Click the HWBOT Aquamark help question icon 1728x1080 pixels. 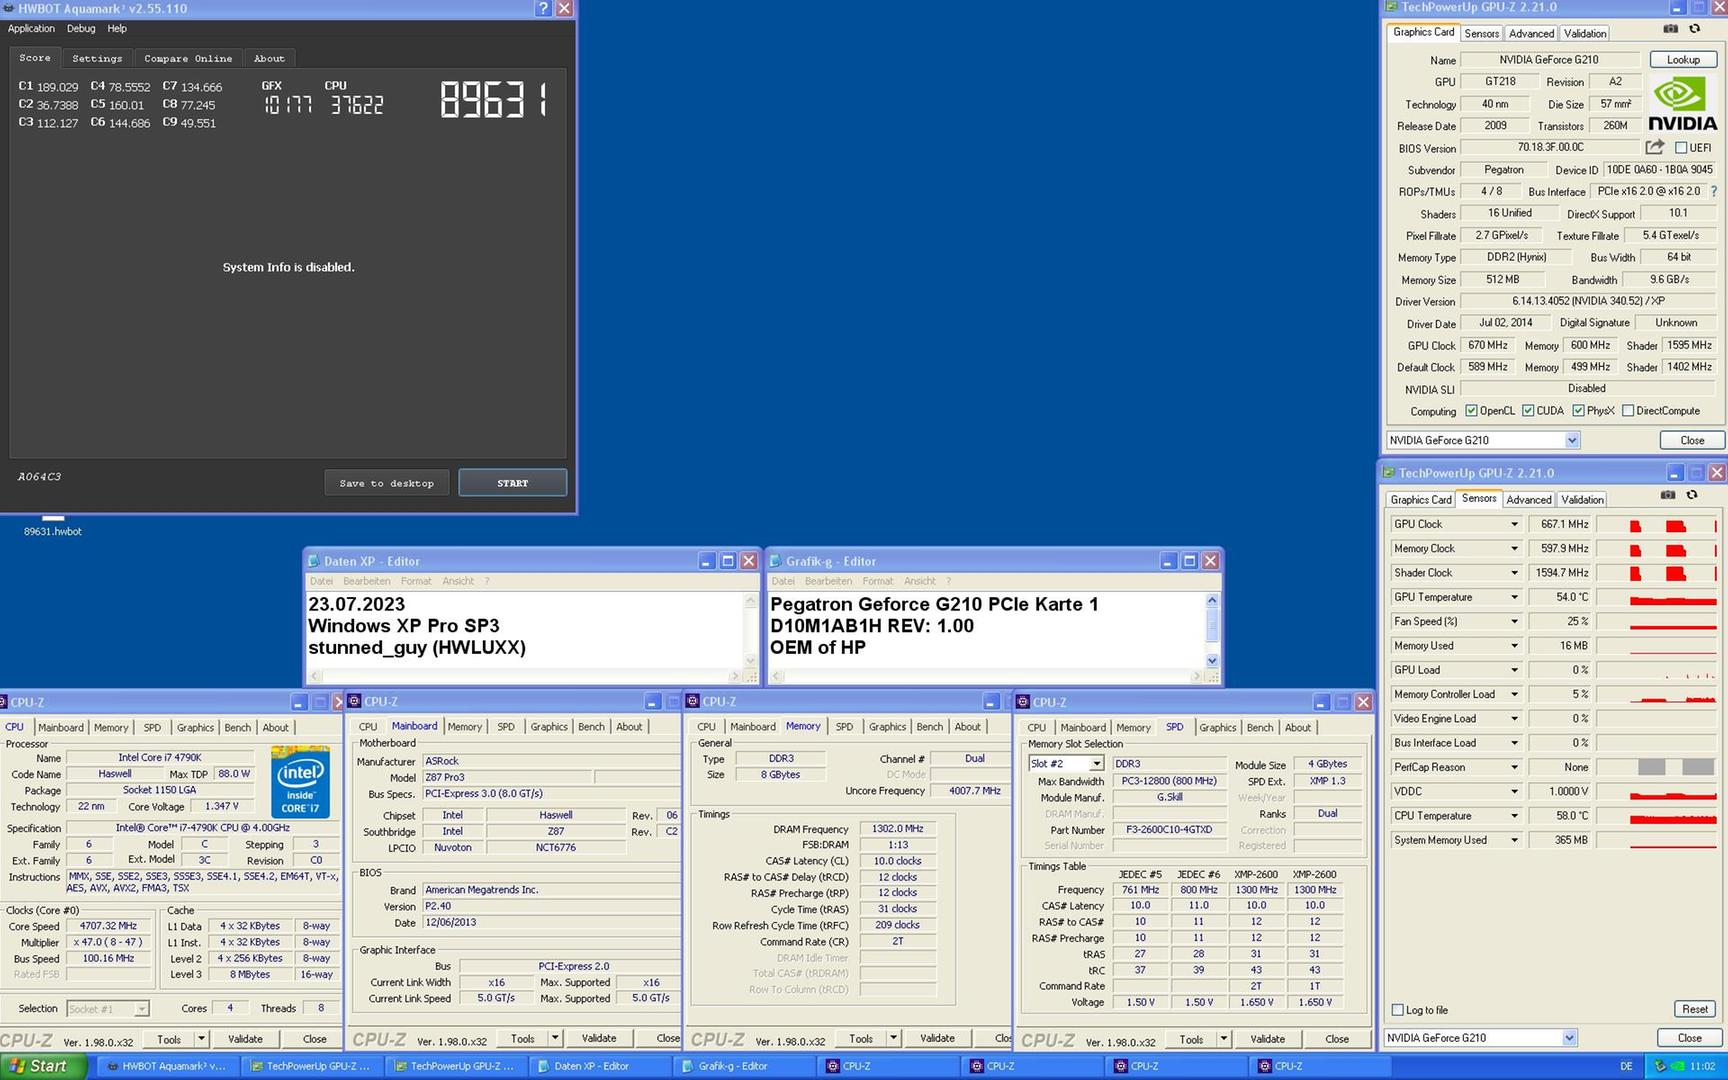pyautogui.click(x=543, y=8)
